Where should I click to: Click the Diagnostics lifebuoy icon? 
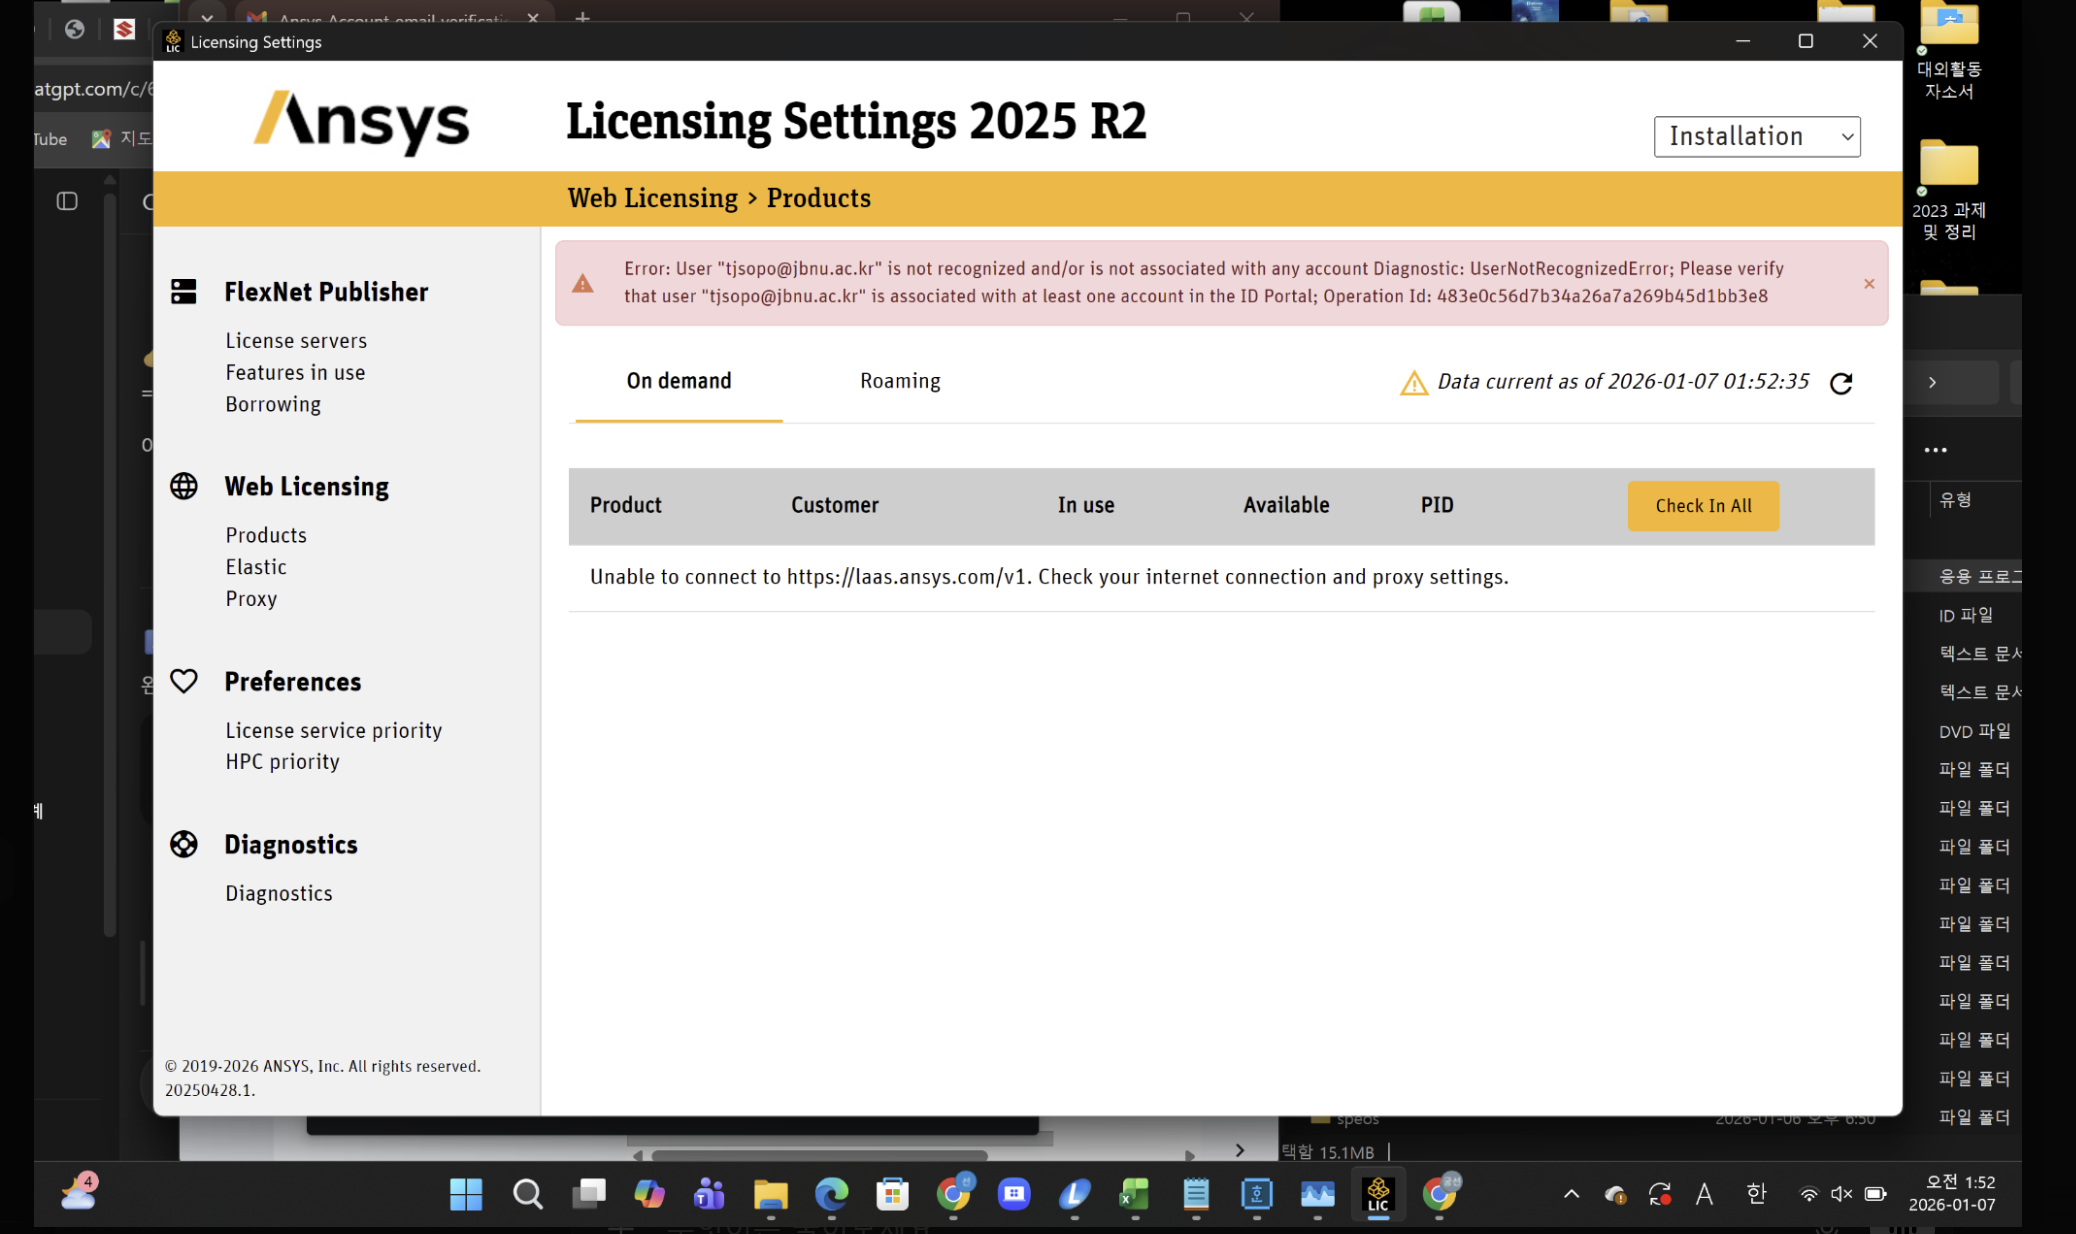tap(184, 844)
